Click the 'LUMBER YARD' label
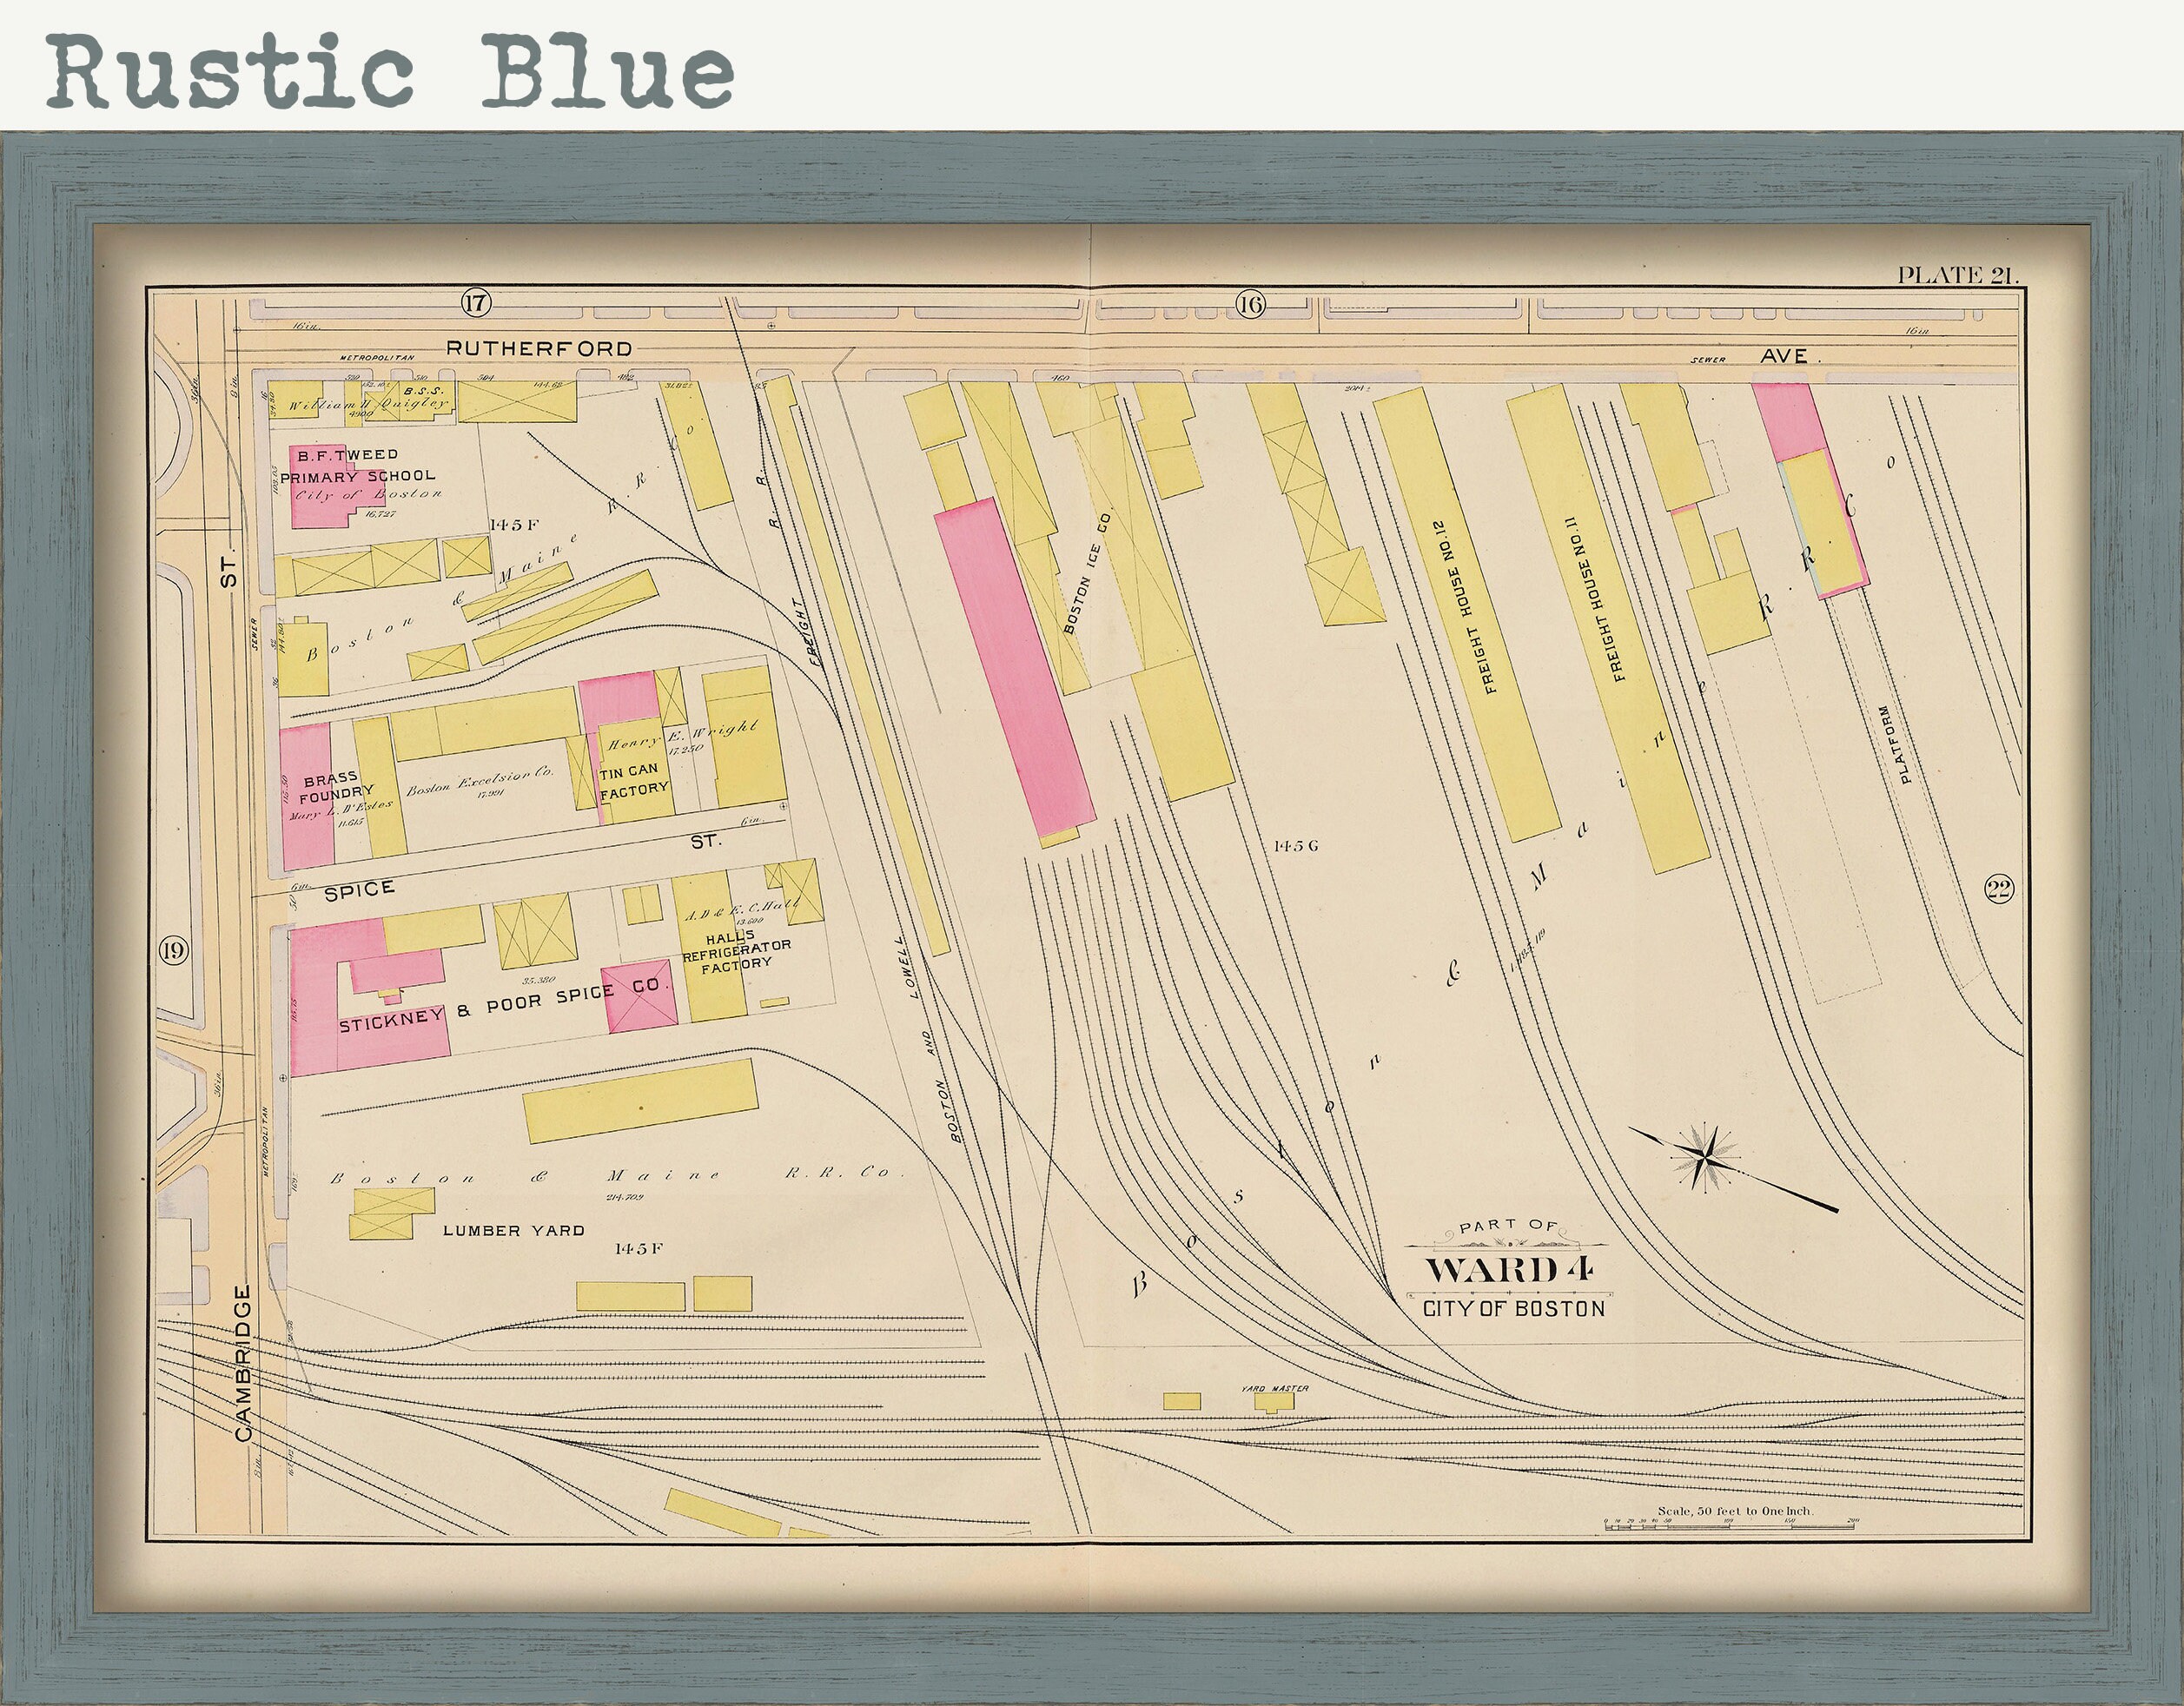Image resolution: width=2184 pixels, height=1706 pixels. 513,1230
